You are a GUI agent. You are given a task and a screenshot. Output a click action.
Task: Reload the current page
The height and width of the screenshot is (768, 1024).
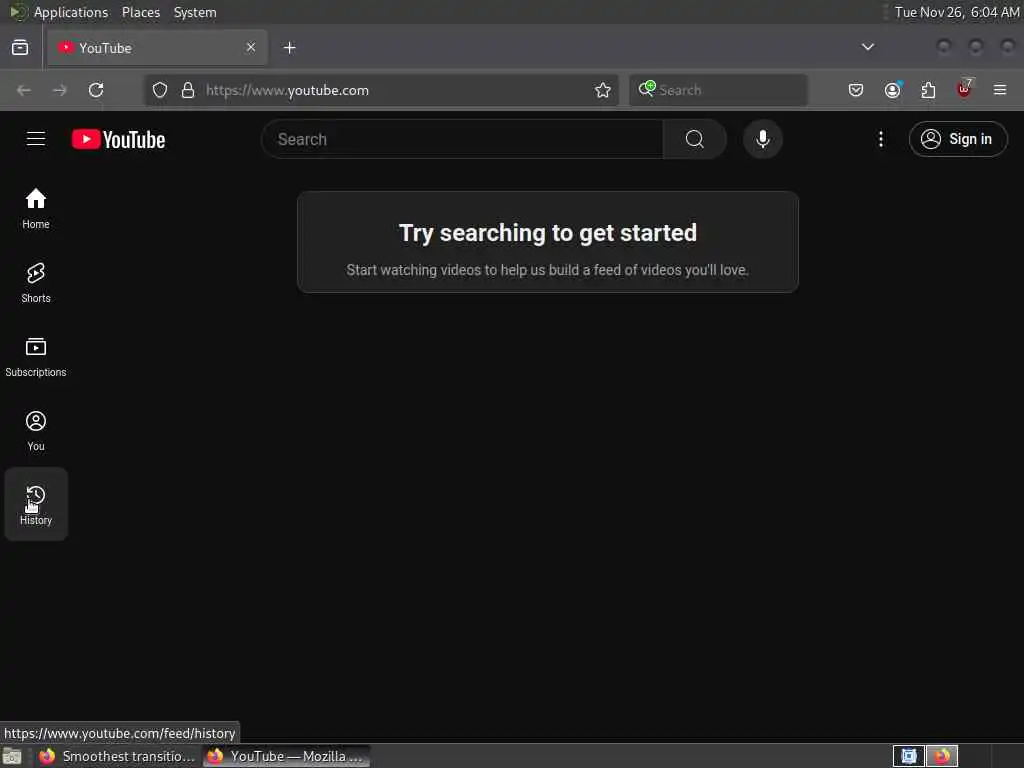pos(96,90)
